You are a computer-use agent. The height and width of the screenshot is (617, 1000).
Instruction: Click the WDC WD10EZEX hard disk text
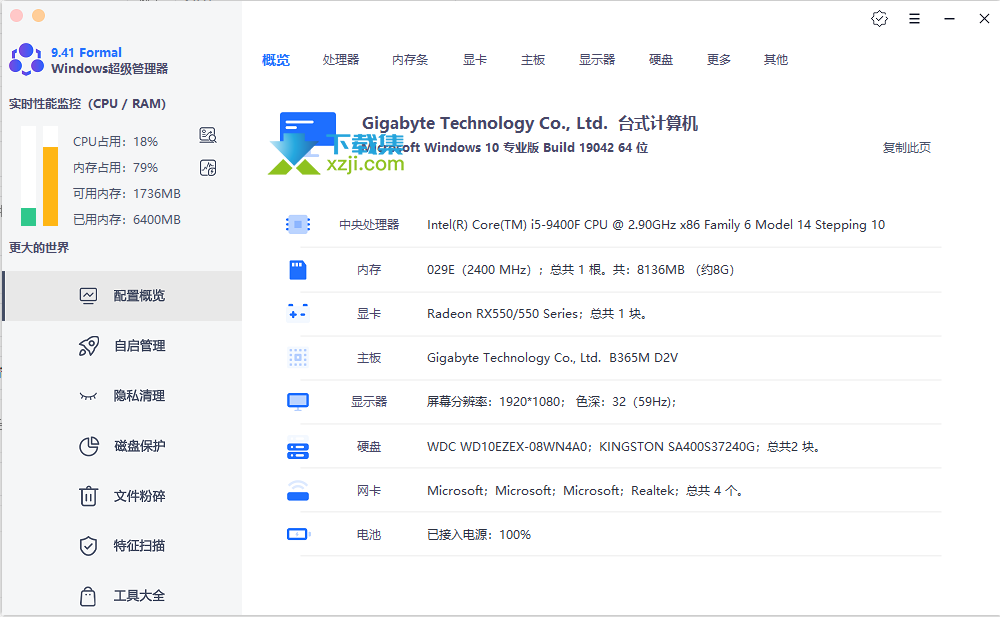(624, 447)
